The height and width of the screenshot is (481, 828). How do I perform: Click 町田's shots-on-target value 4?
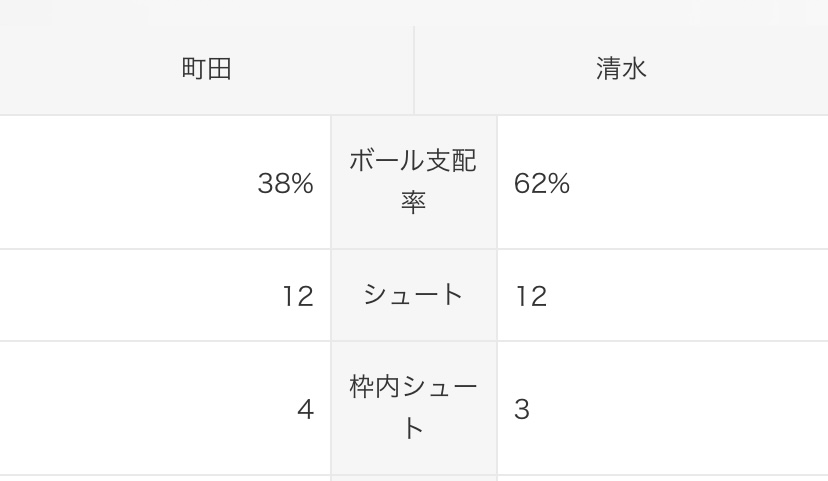[305, 410]
